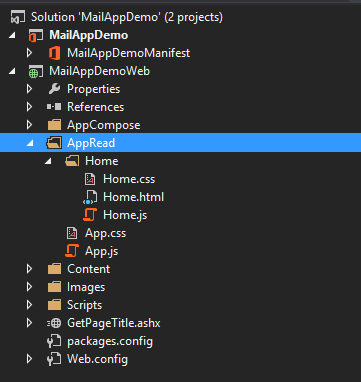361x382 pixels.
Task: Select the Home folder label
Action: point(102,161)
